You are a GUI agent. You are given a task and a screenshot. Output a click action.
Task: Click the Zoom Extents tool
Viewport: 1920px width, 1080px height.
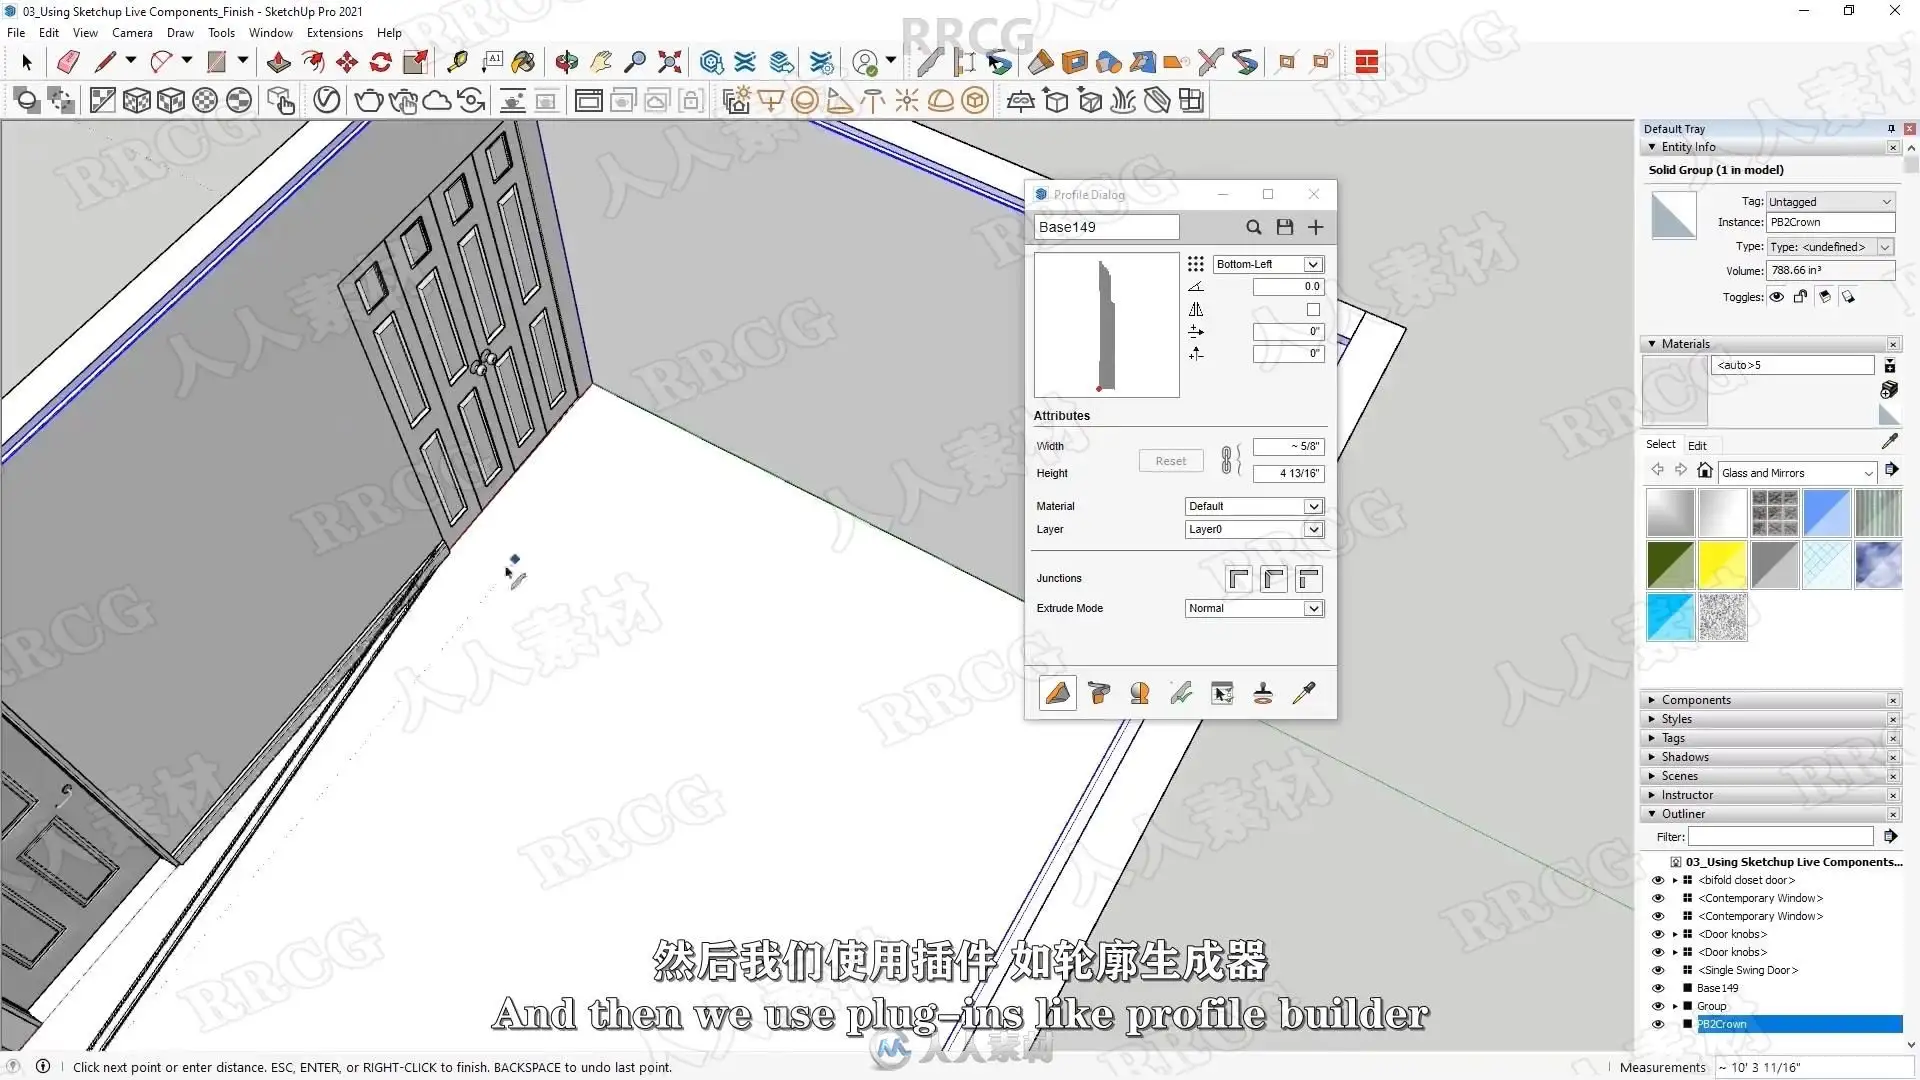tap(670, 62)
